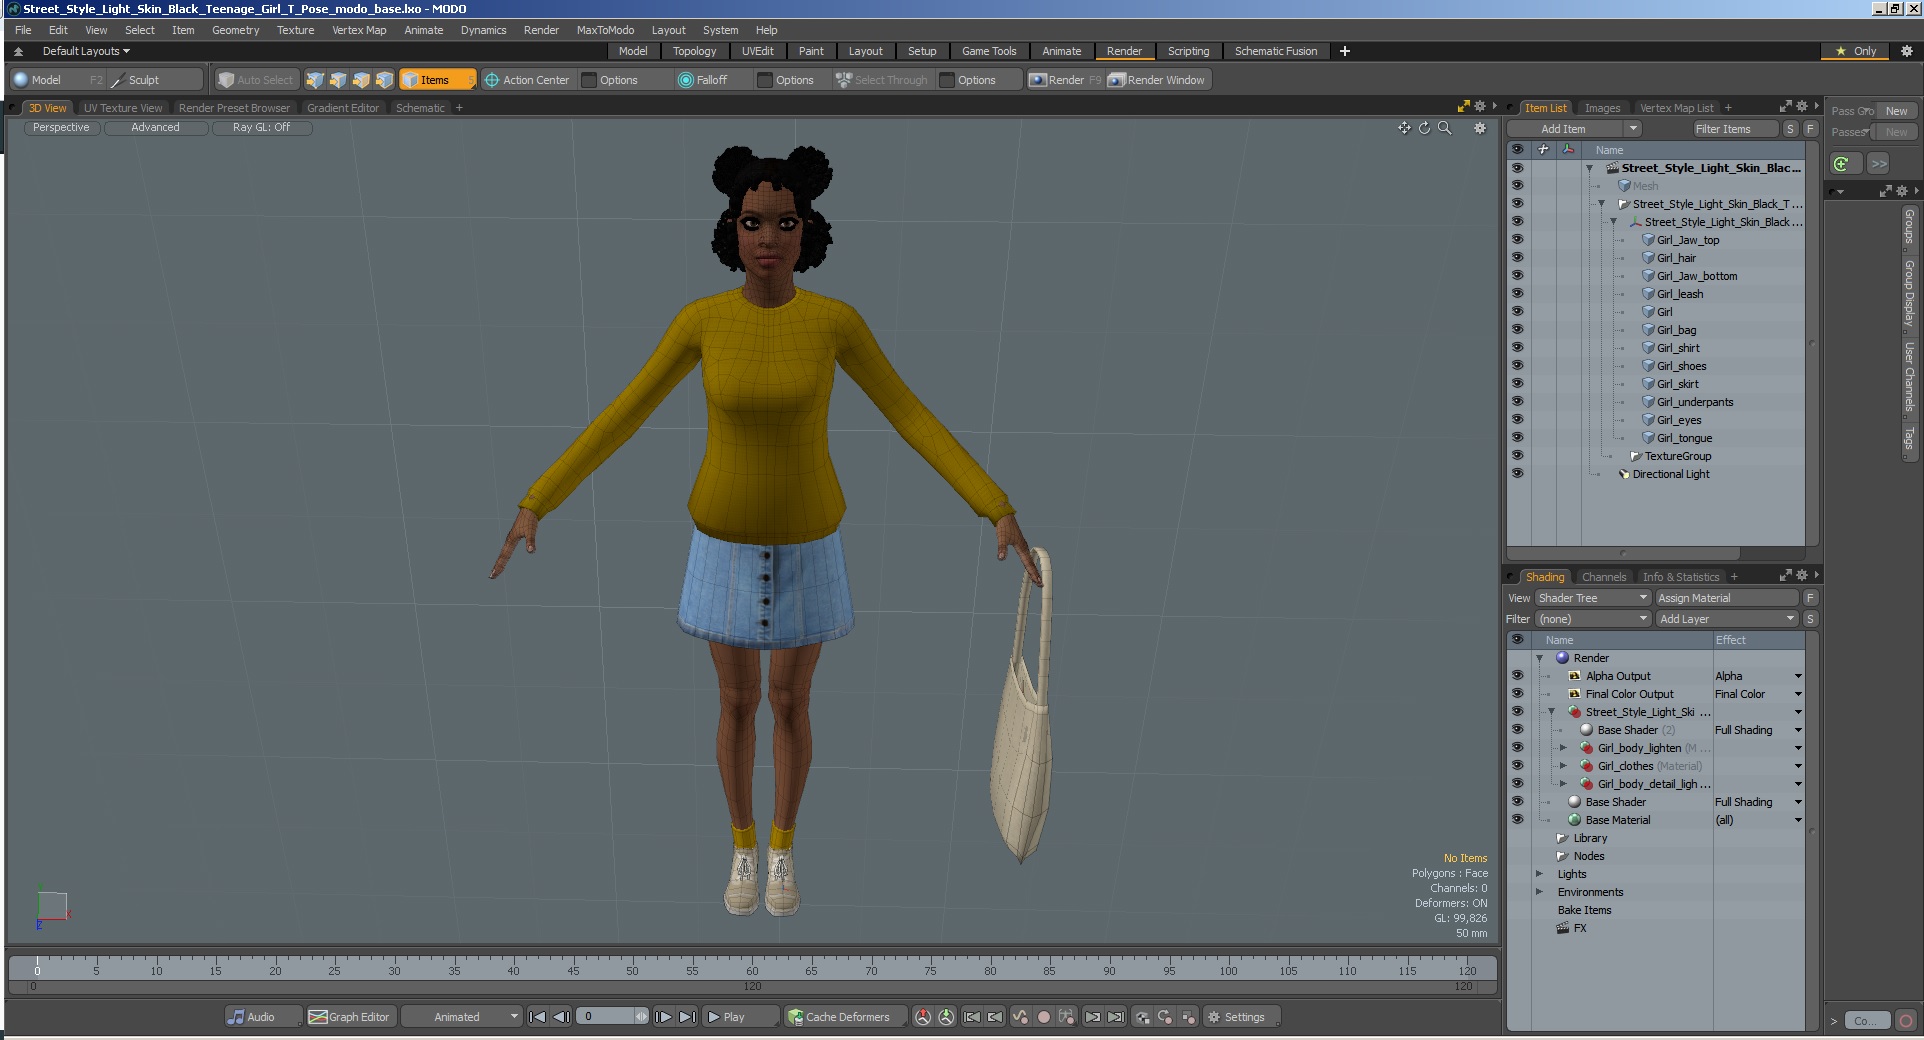The image size is (1924, 1040).
Task: Toggle visibility of Directional Light
Action: pos(1517,473)
